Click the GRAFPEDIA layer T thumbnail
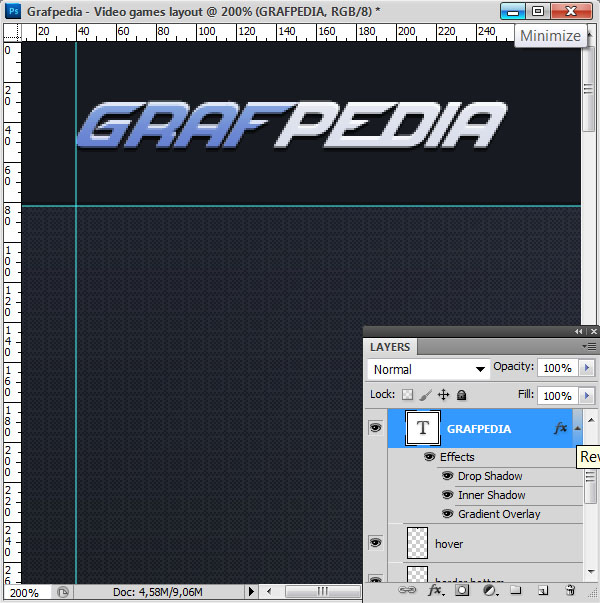Image resolution: width=600 pixels, height=603 pixels. (x=423, y=428)
